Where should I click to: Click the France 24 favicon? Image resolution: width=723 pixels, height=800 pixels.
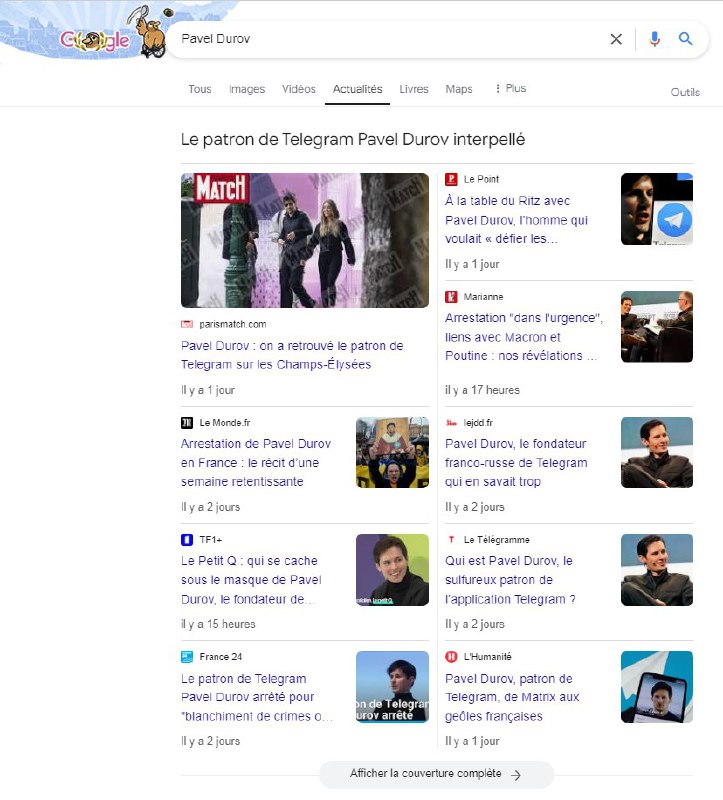(187, 657)
